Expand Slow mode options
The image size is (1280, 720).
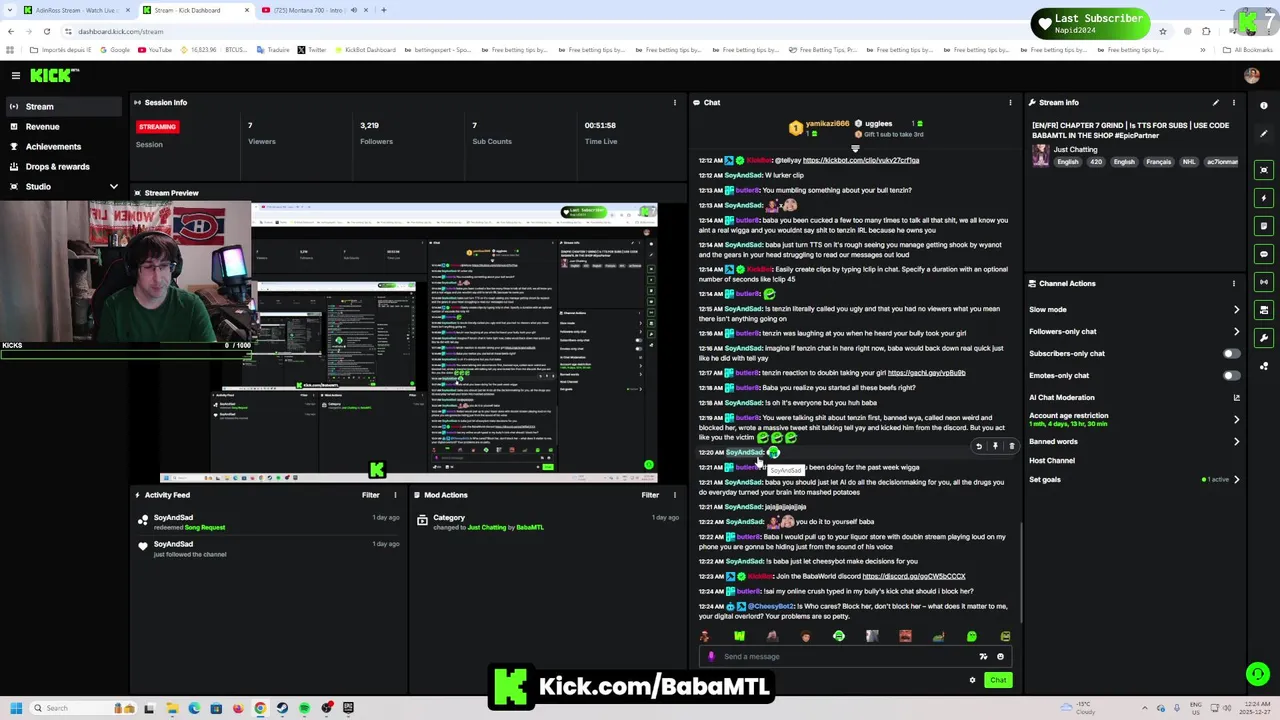1236,309
